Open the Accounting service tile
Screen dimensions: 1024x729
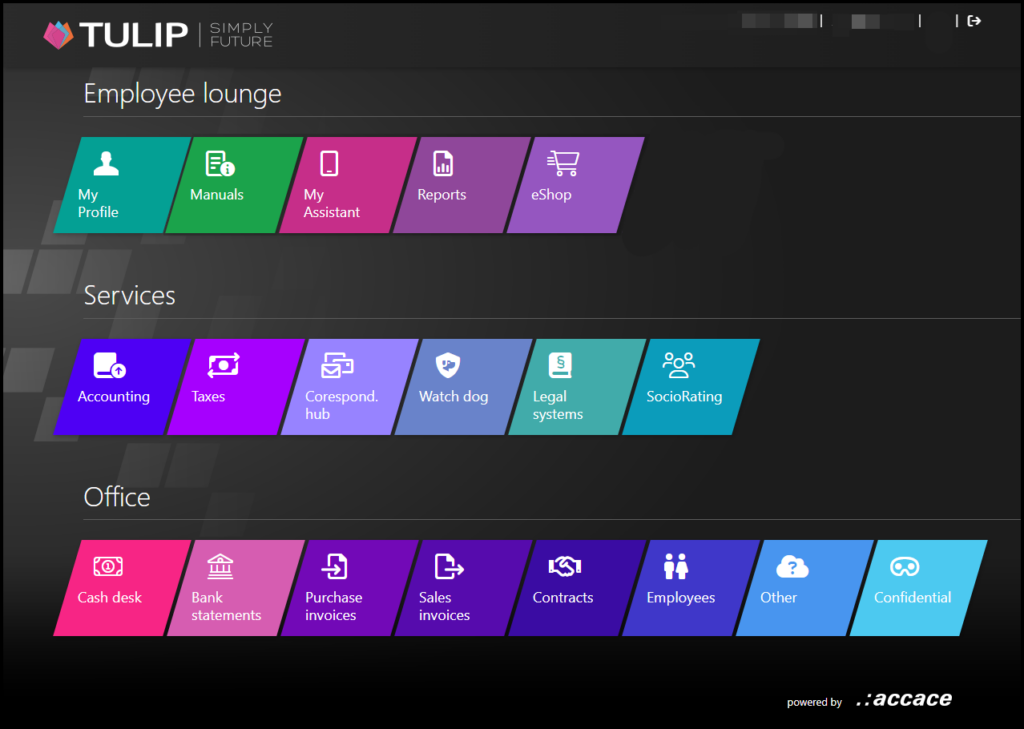(x=121, y=387)
